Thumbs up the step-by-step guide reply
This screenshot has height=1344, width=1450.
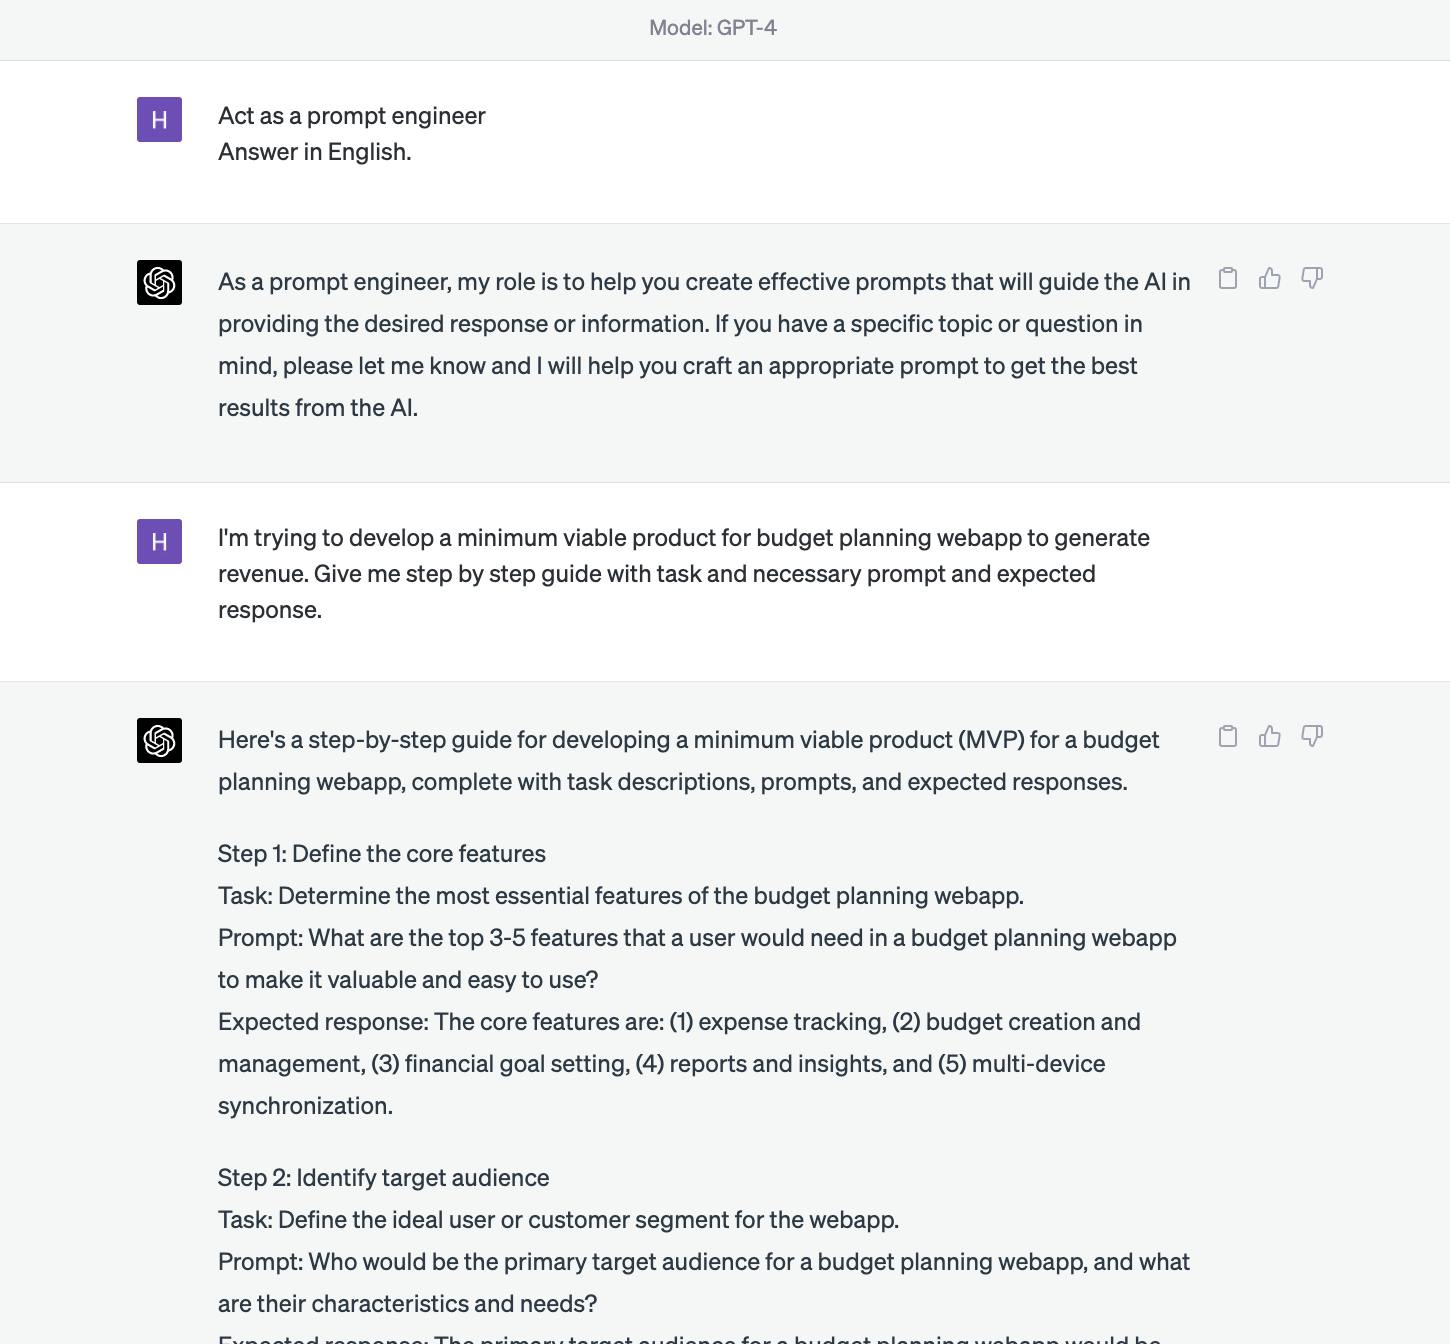(x=1270, y=736)
